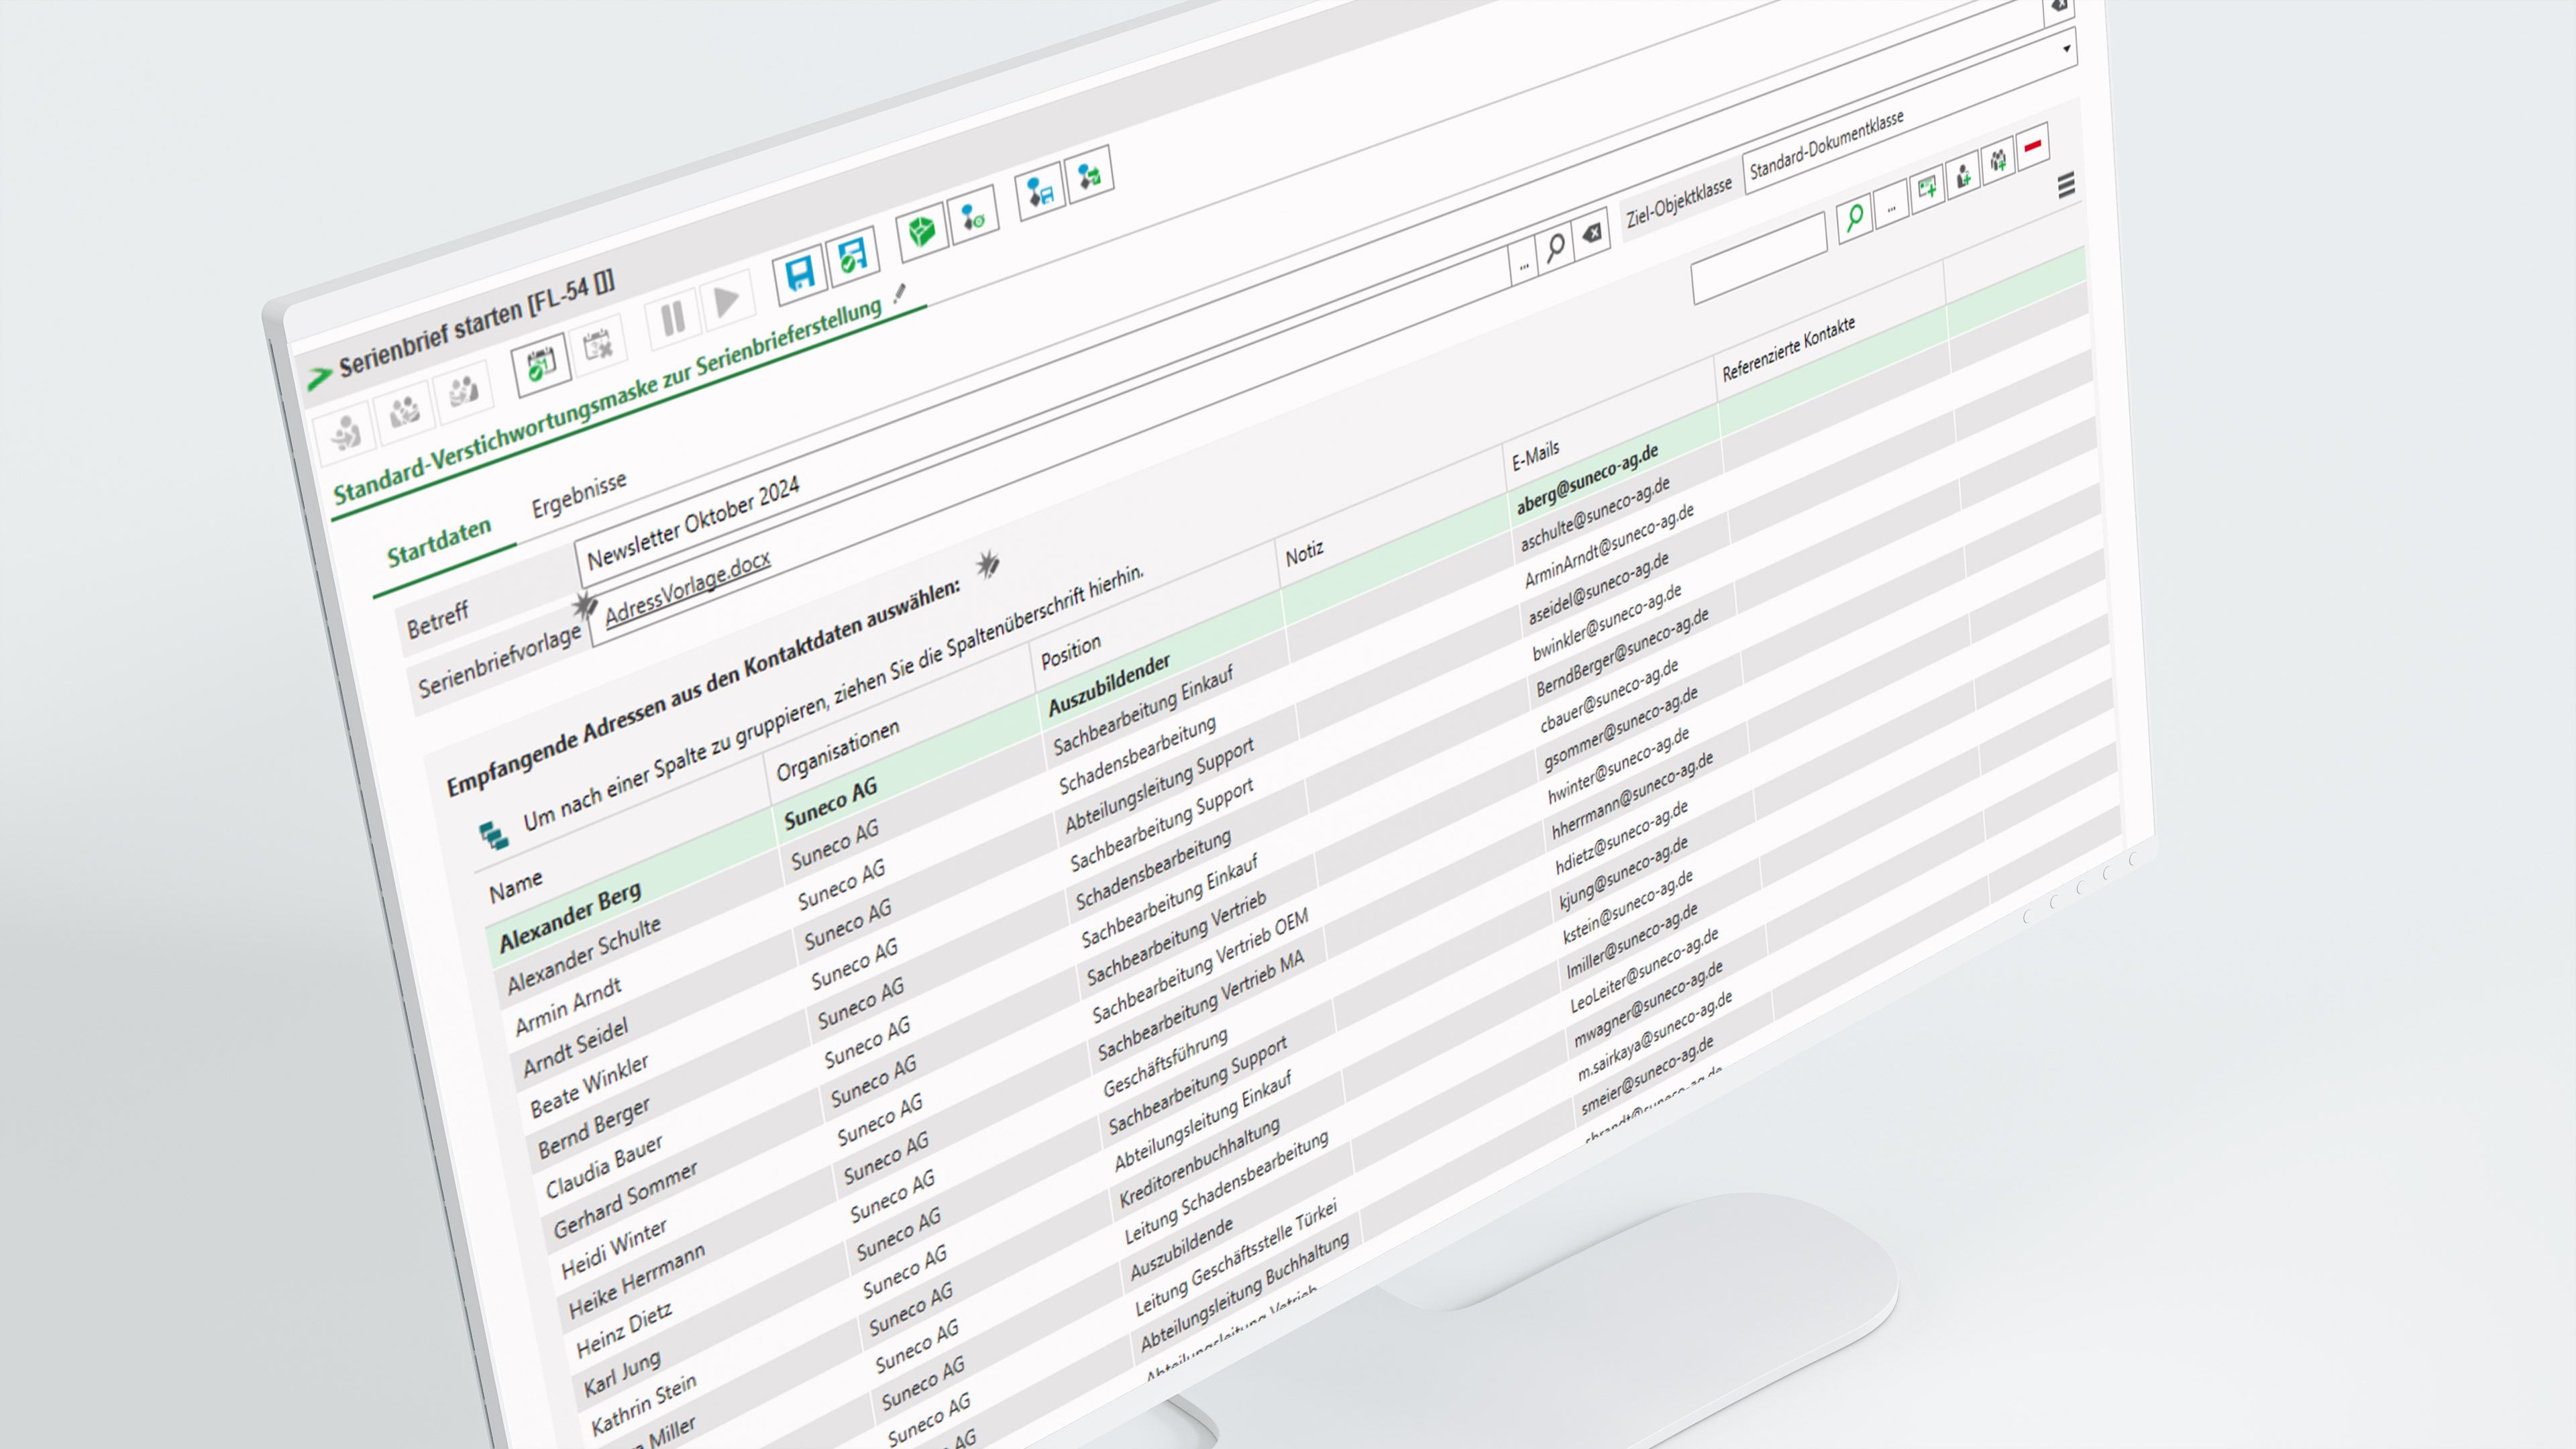Viewport: 2576px width, 1449px height.
Task: Sort by the Organisationen column header
Action: click(838, 750)
